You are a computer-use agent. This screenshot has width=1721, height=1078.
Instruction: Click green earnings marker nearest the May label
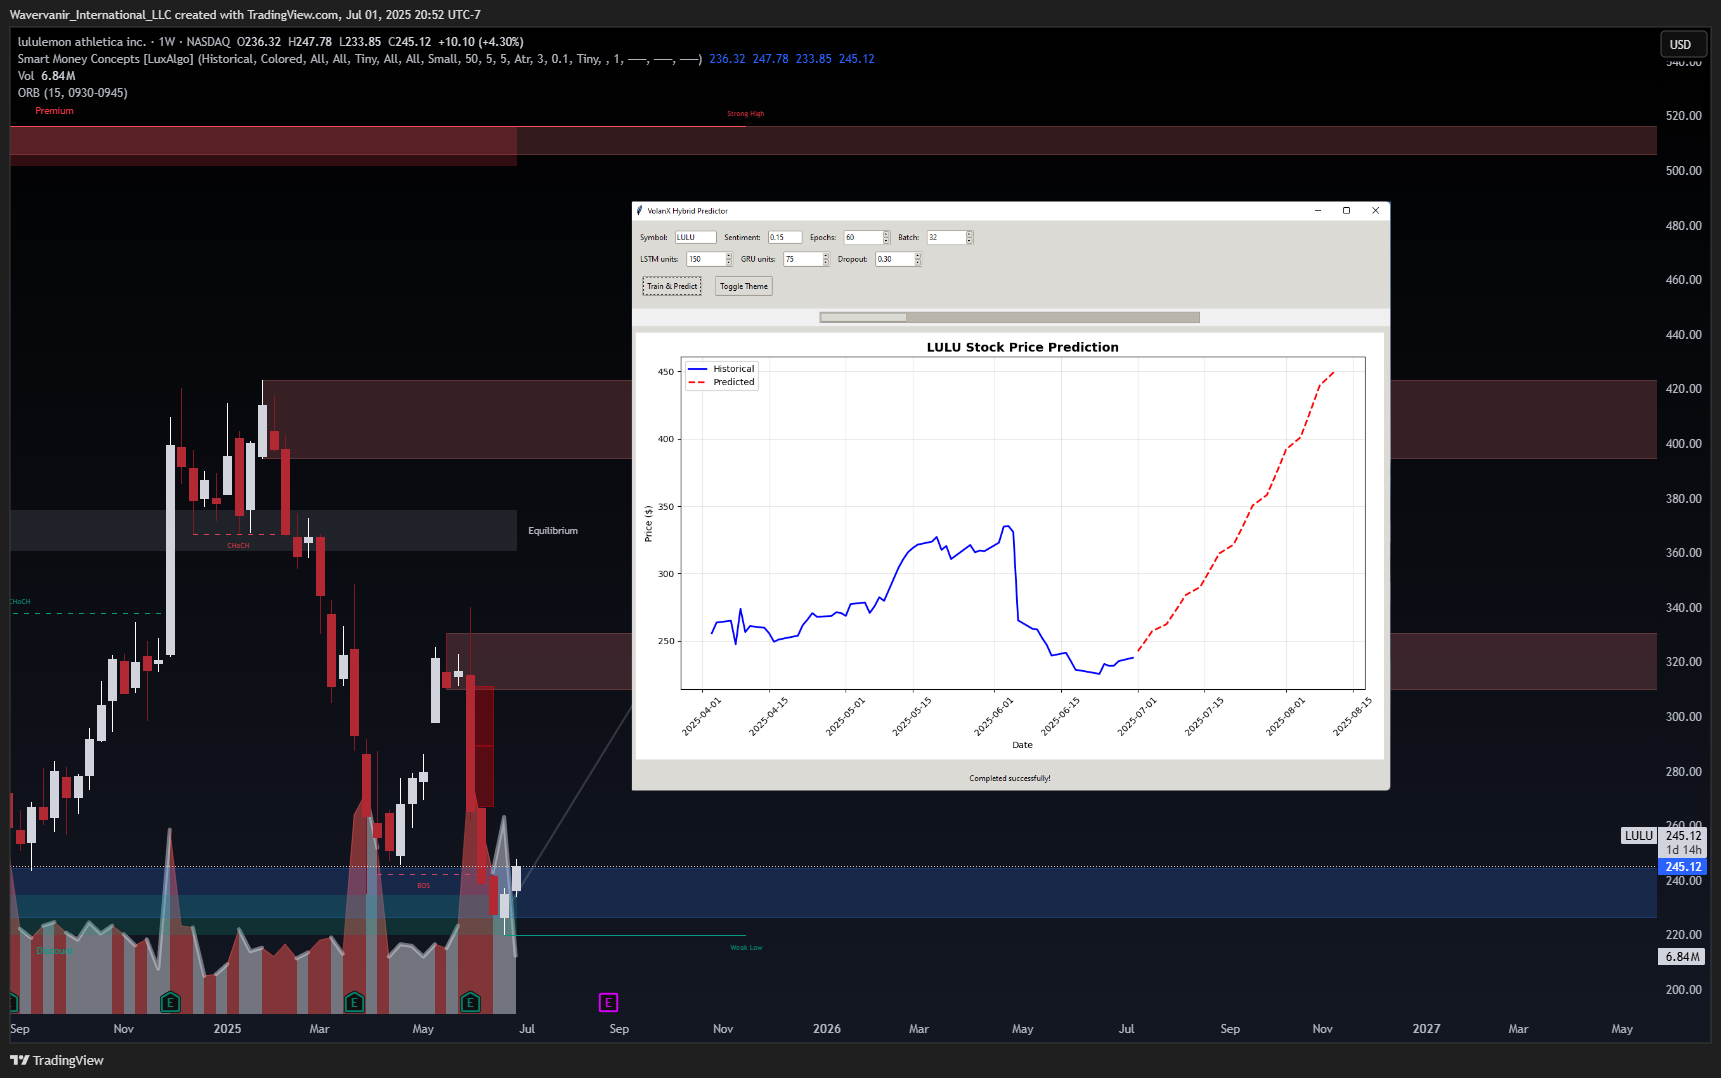tap(470, 1002)
